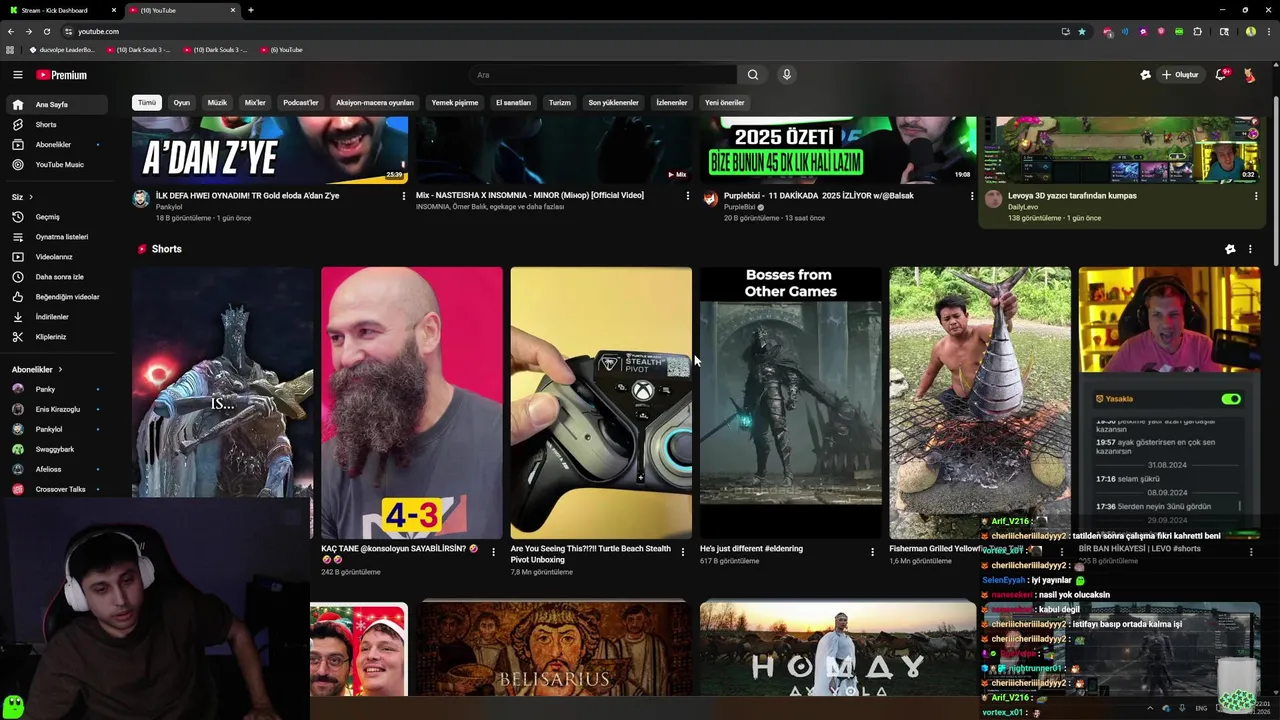Click the bookmark star in address bar
The height and width of the screenshot is (720, 1280).
(1082, 31)
